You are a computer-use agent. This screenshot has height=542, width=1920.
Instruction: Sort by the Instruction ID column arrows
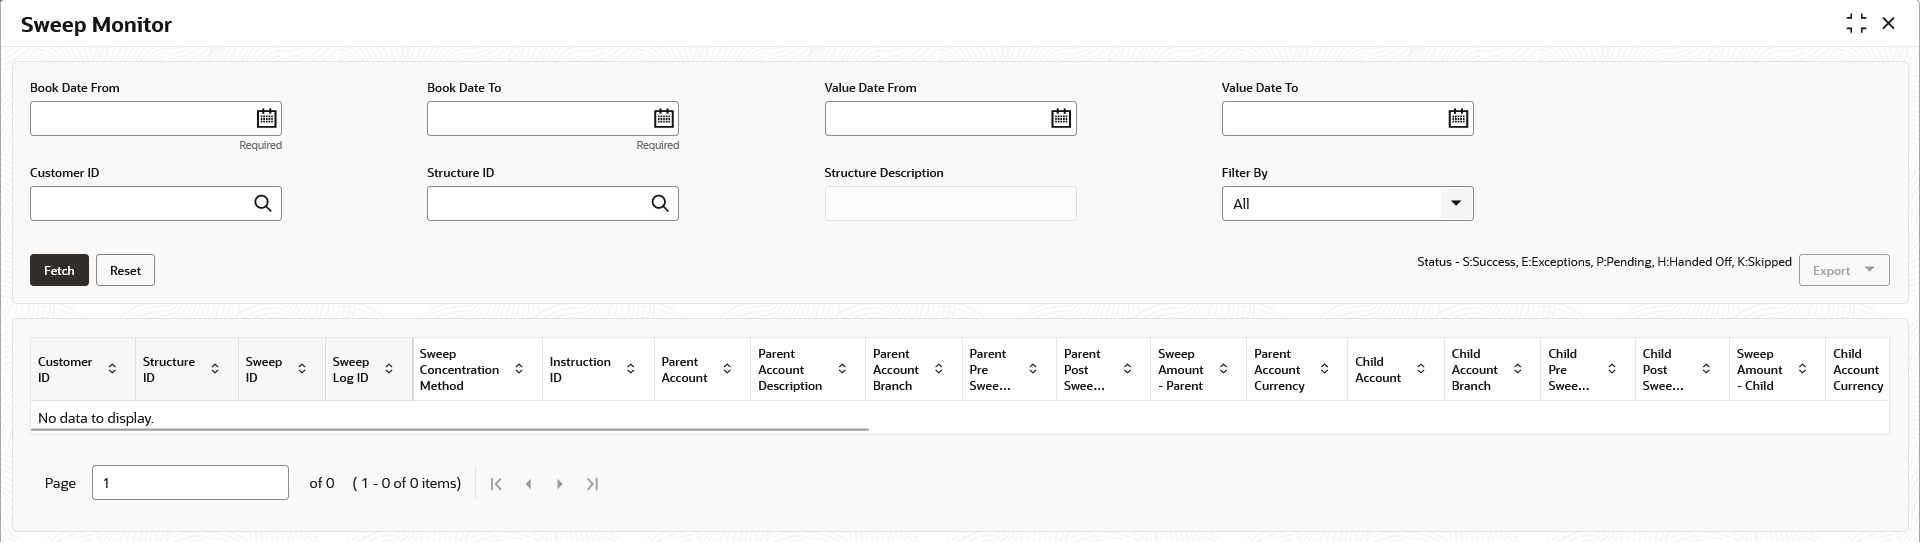click(631, 369)
